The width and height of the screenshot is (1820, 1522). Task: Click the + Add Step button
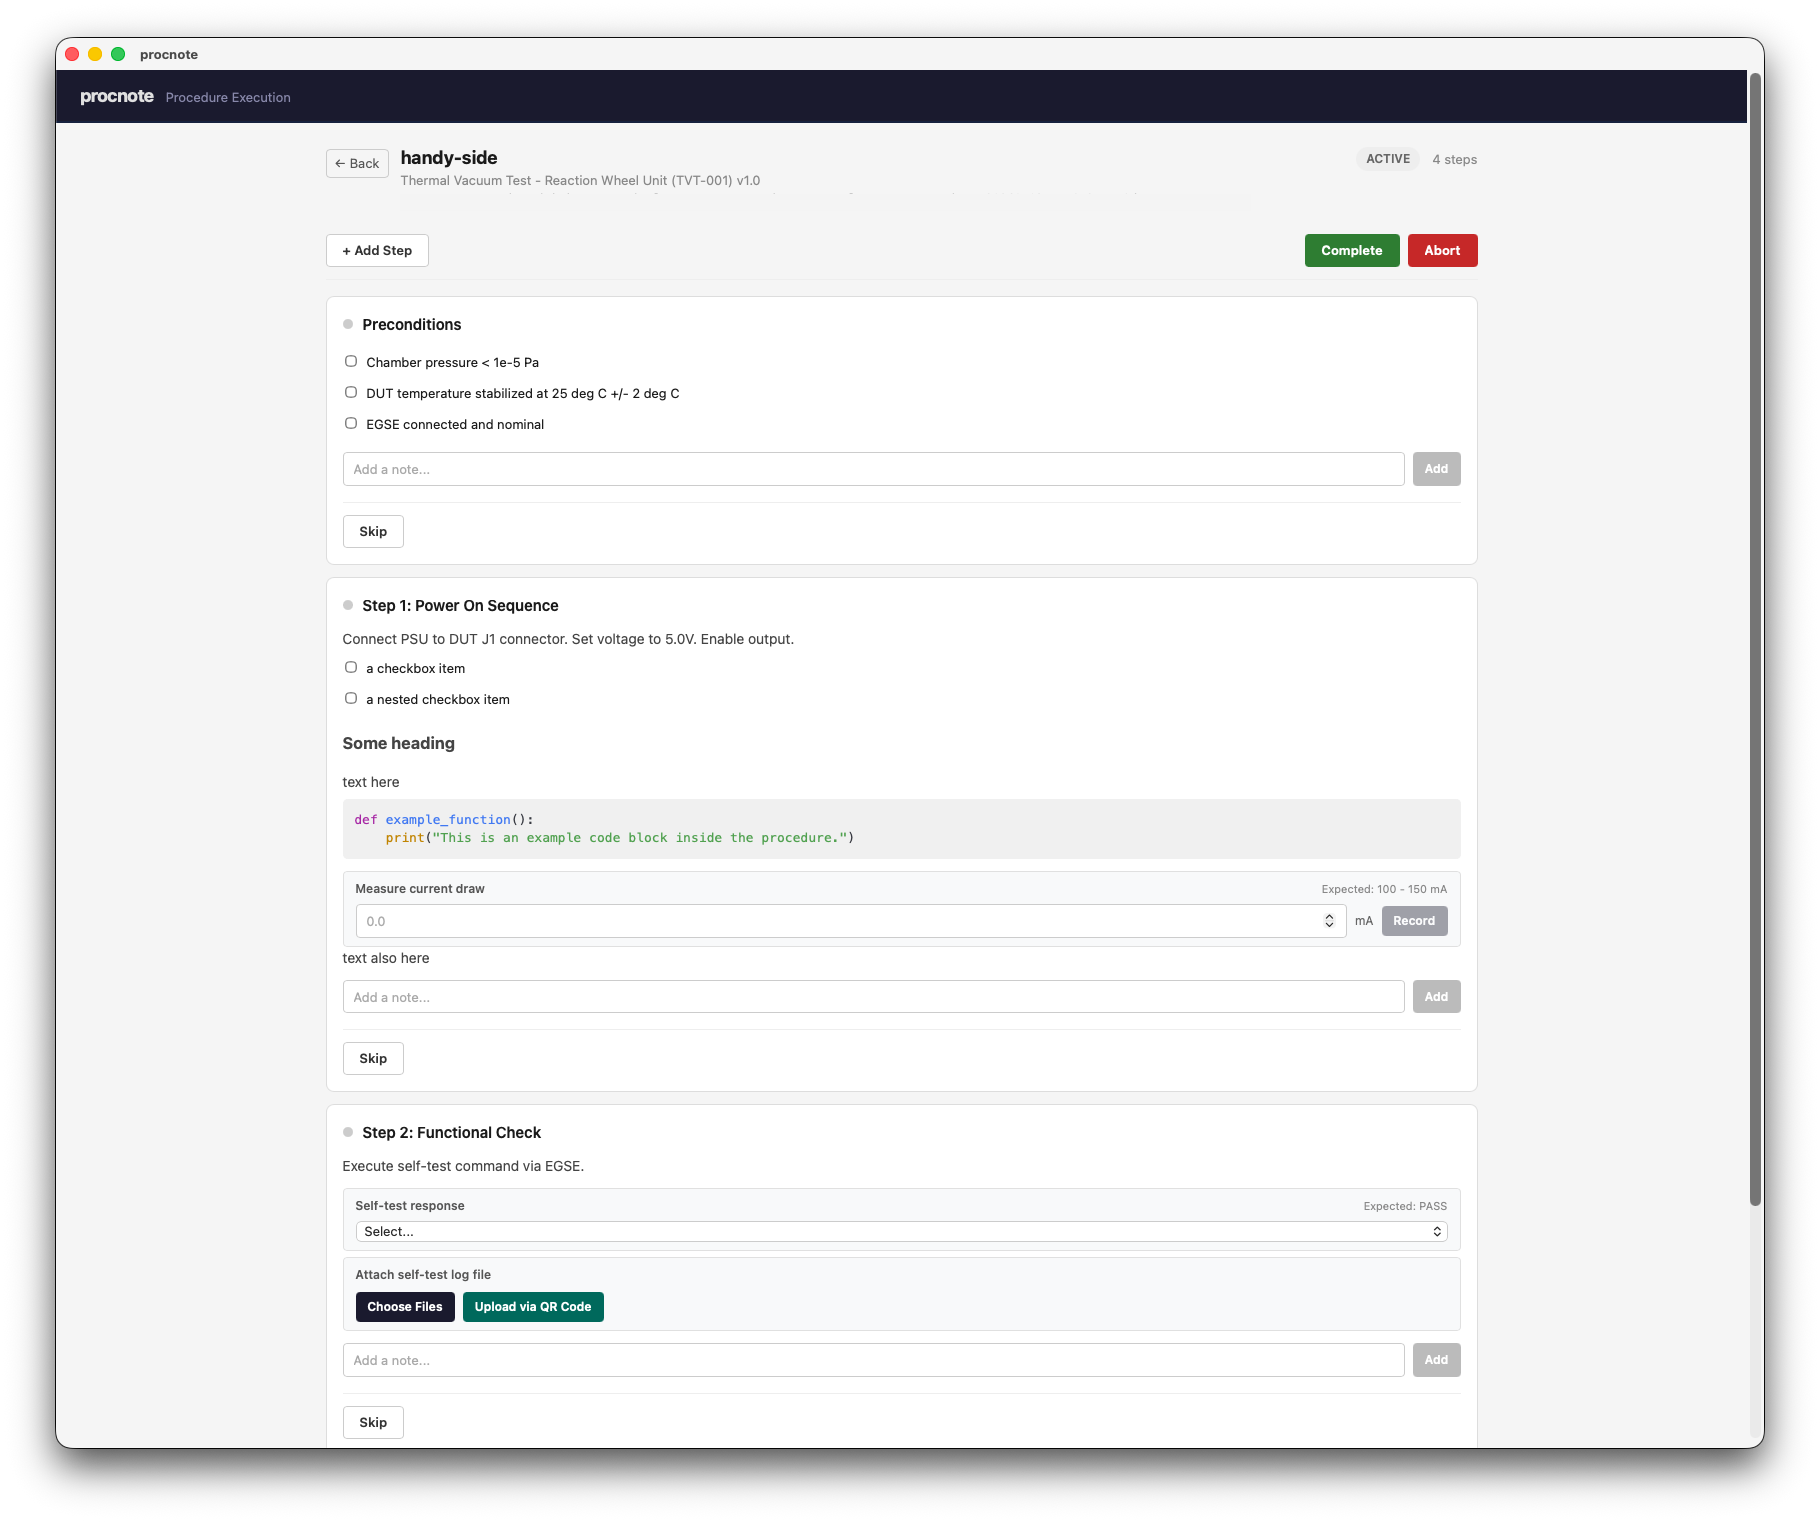377,250
